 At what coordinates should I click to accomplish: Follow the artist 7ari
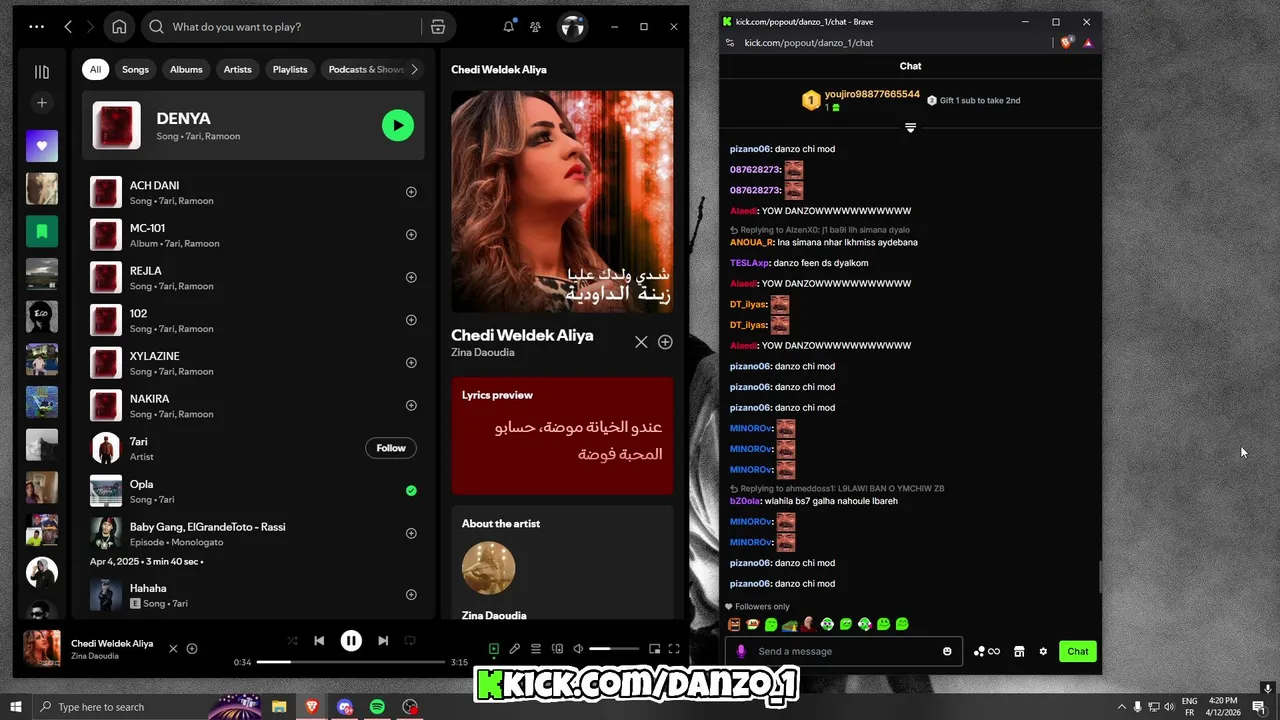pos(391,448)
